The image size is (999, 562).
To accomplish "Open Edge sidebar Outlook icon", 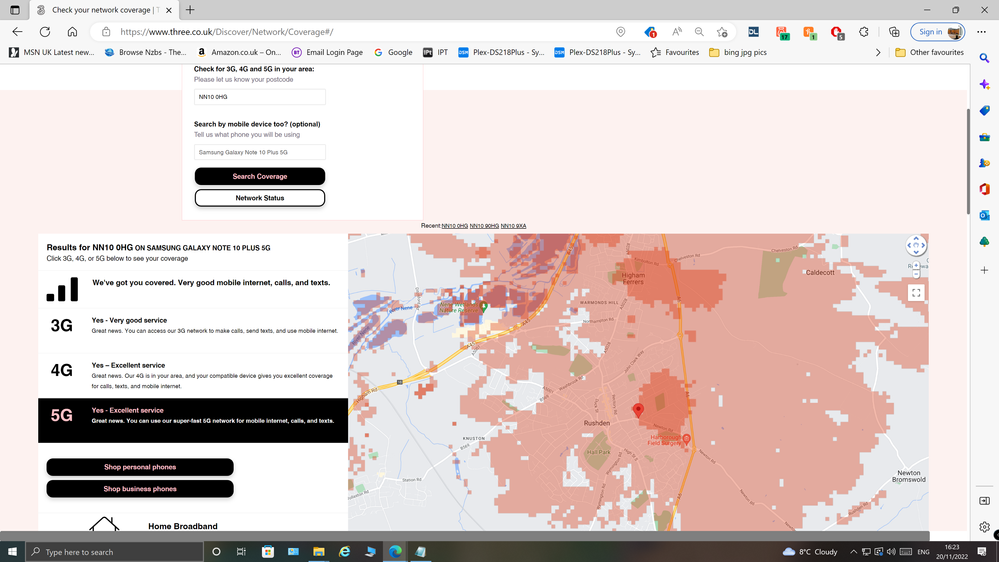I will point(984,215).
